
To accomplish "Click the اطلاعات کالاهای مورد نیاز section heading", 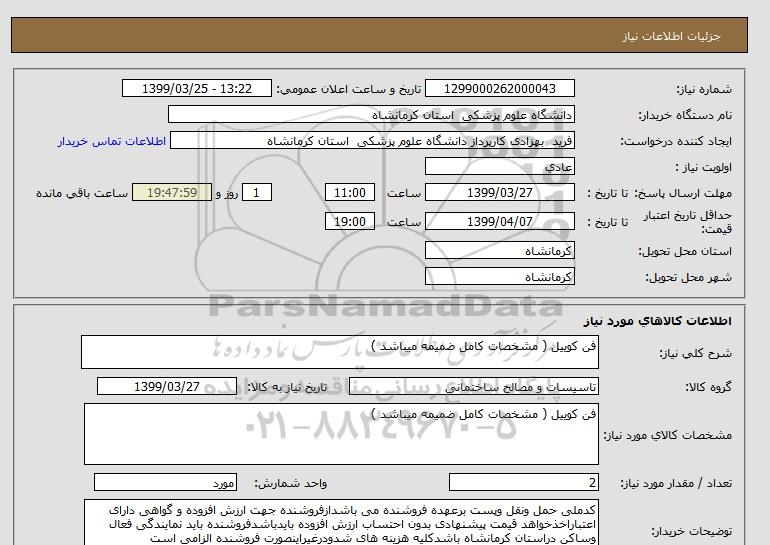I will pyautogui.click(x=658, y=321).
